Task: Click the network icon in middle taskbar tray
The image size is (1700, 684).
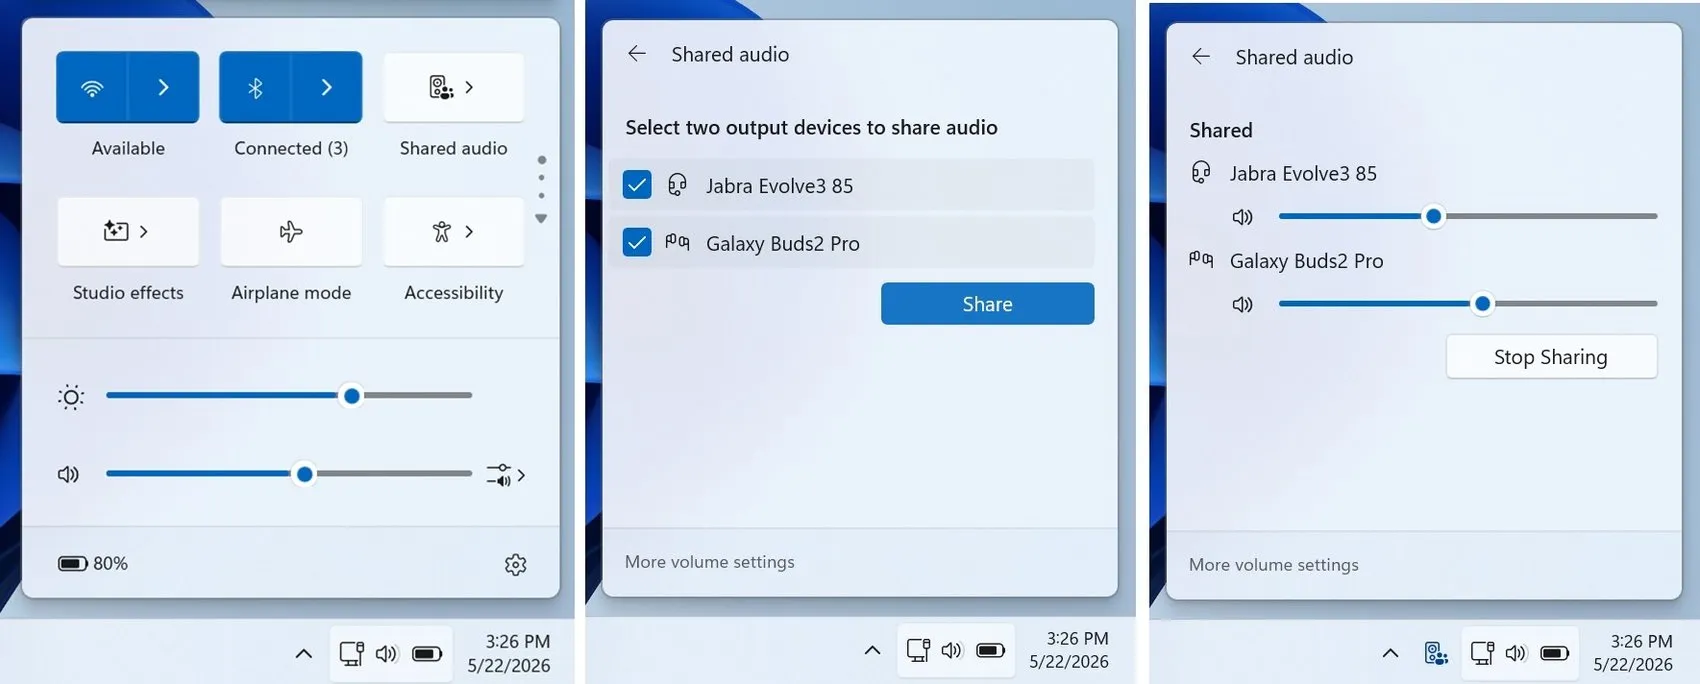Action: (918, 650)
